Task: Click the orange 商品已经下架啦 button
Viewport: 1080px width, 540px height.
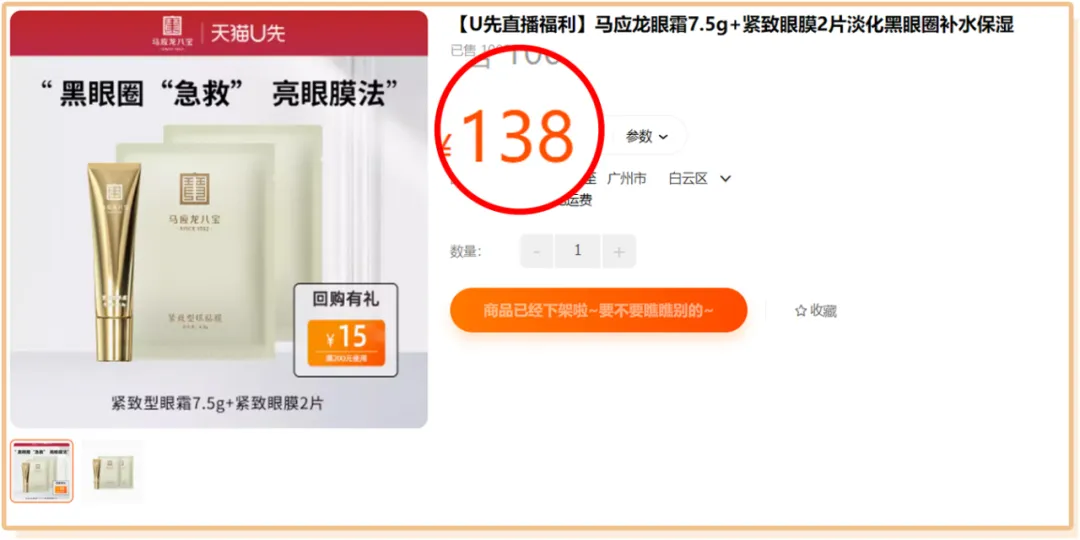Action: 599,310
